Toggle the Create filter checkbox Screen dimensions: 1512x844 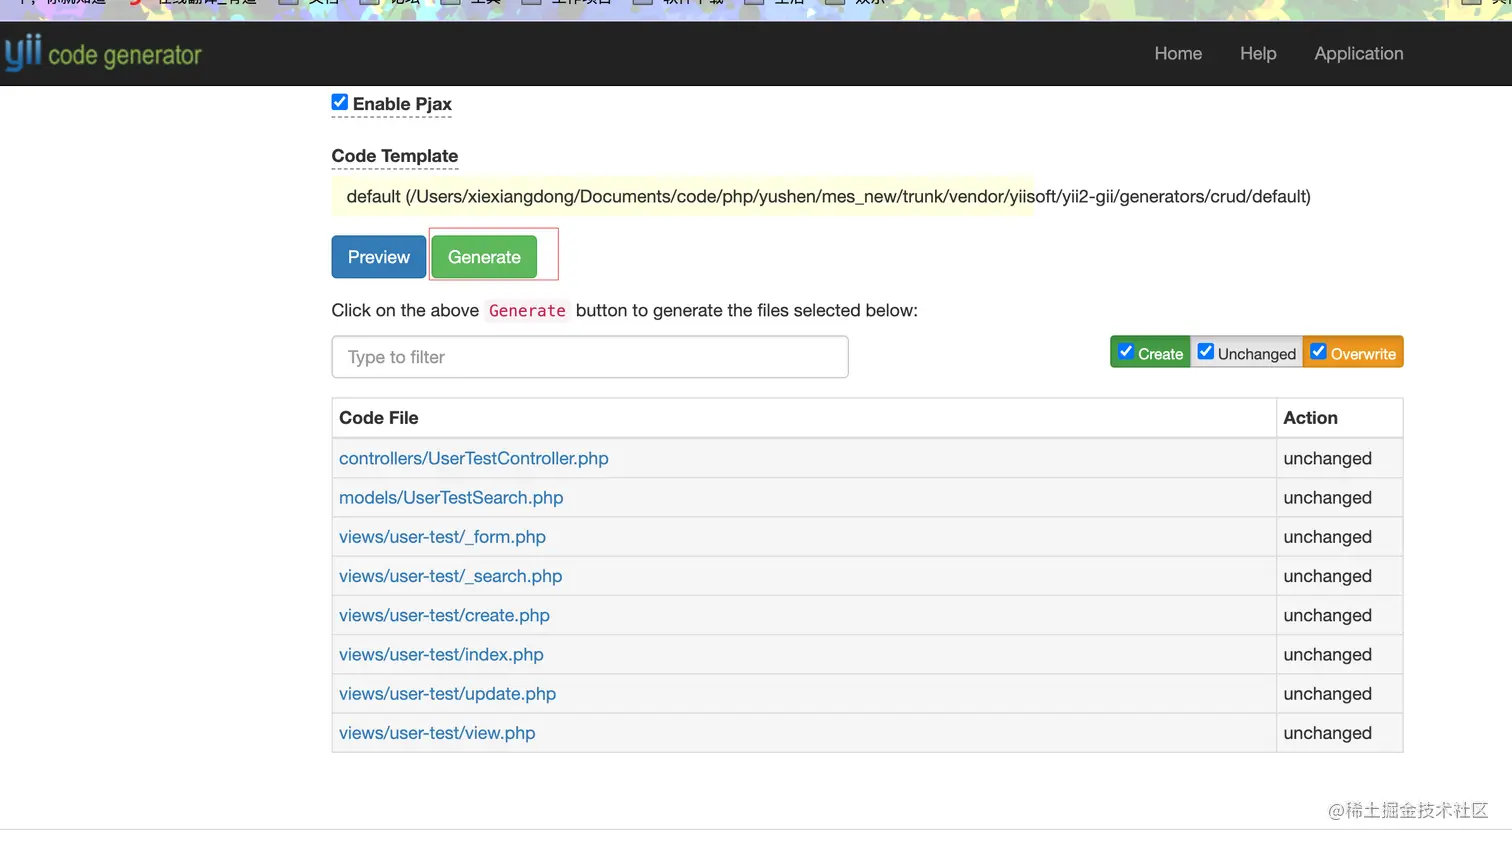click(x=1126, y=352)
